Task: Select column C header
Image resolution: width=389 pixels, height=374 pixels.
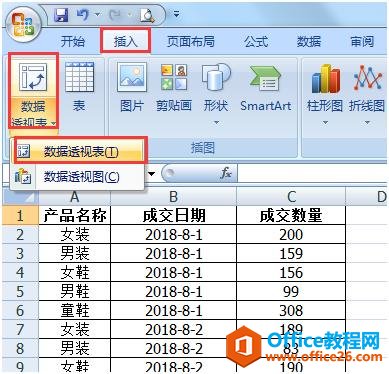Action: coord(291,197)
